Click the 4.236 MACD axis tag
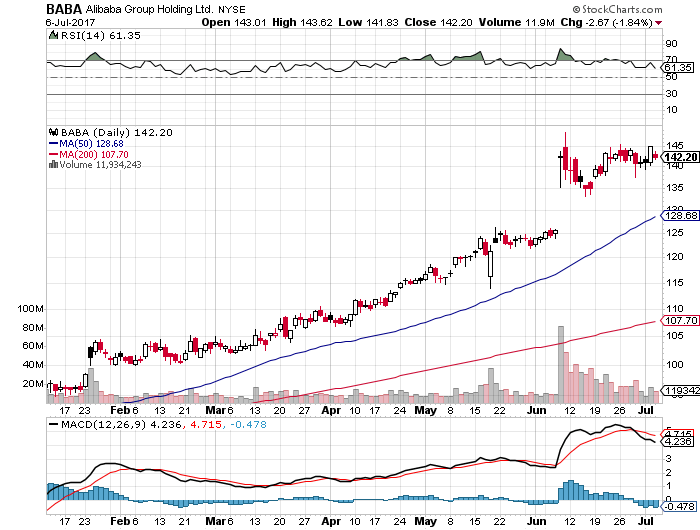 (x=678, y=442)
